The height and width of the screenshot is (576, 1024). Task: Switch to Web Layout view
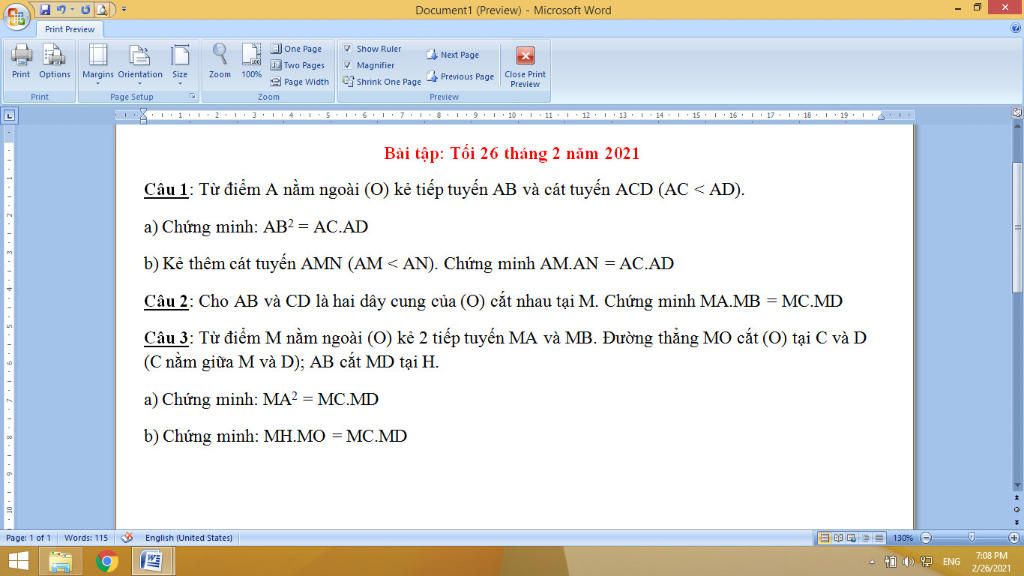click(852, 537)
